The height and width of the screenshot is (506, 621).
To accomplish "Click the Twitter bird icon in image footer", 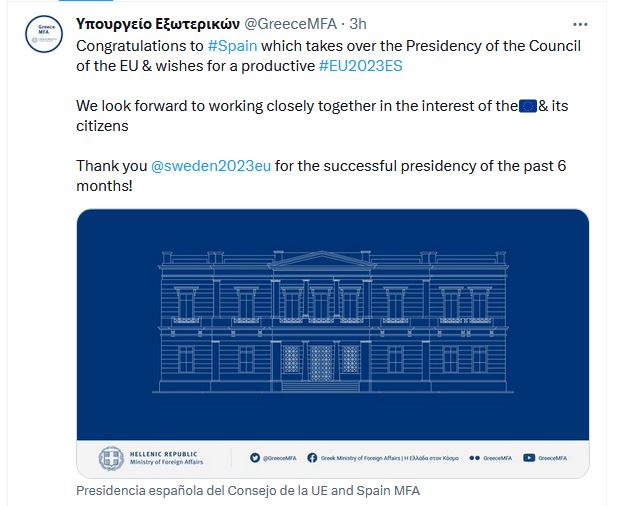I will pos(254,458).
